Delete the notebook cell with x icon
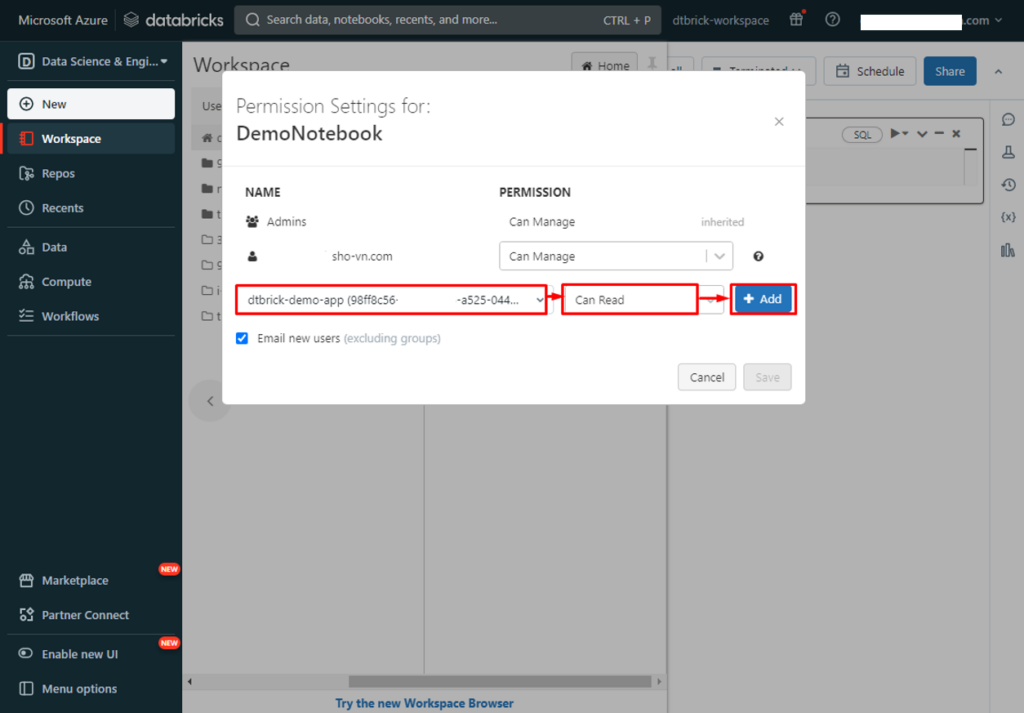 click(x=956, y=134)
